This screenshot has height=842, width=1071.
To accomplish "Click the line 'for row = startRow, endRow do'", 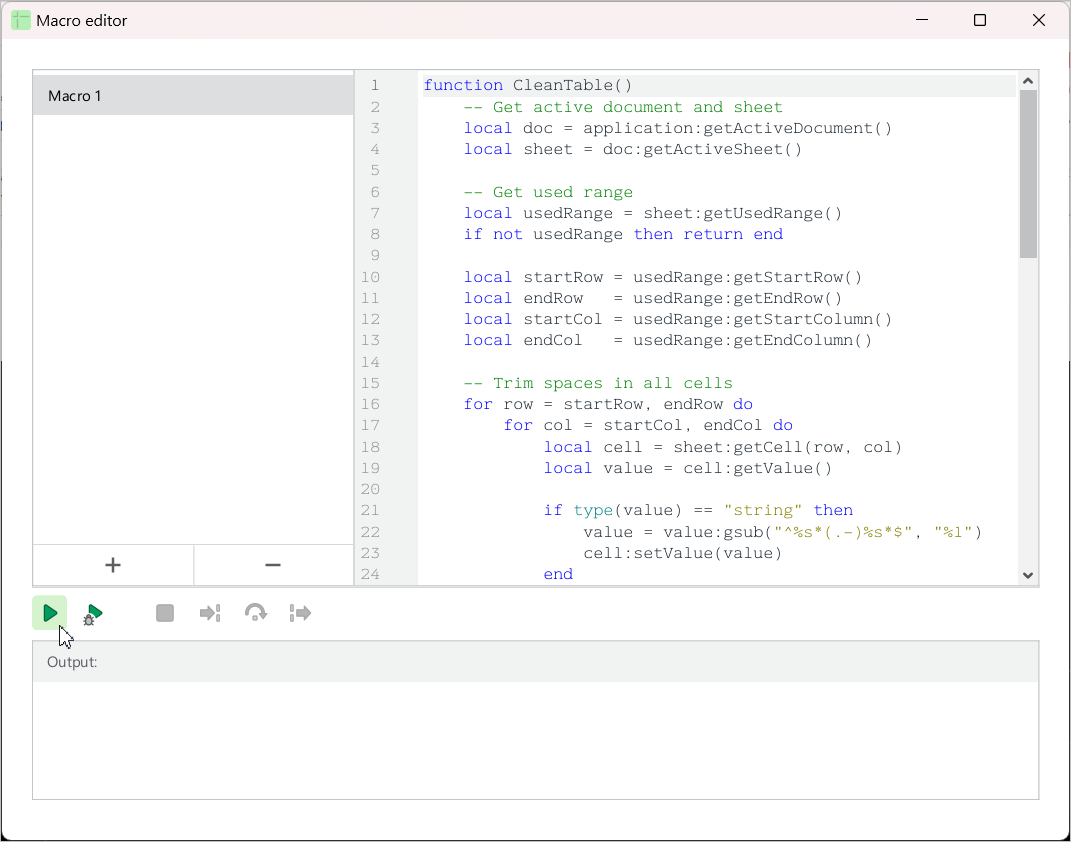I will point(608,404).
